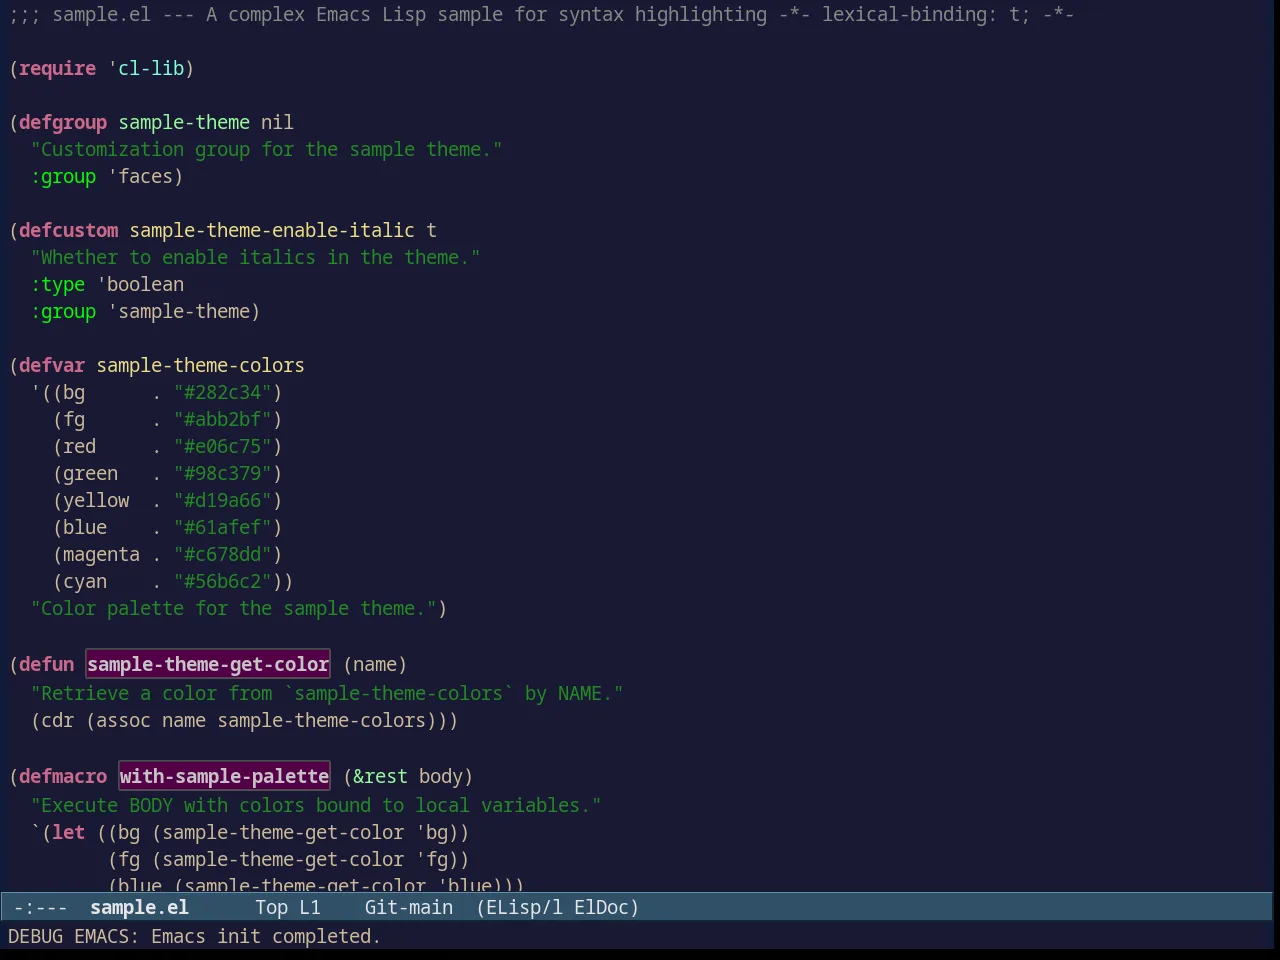The height and width of the screenshot is (960, 1280).
Task: Click the 'boolean symbol
Action: (140, 284)
